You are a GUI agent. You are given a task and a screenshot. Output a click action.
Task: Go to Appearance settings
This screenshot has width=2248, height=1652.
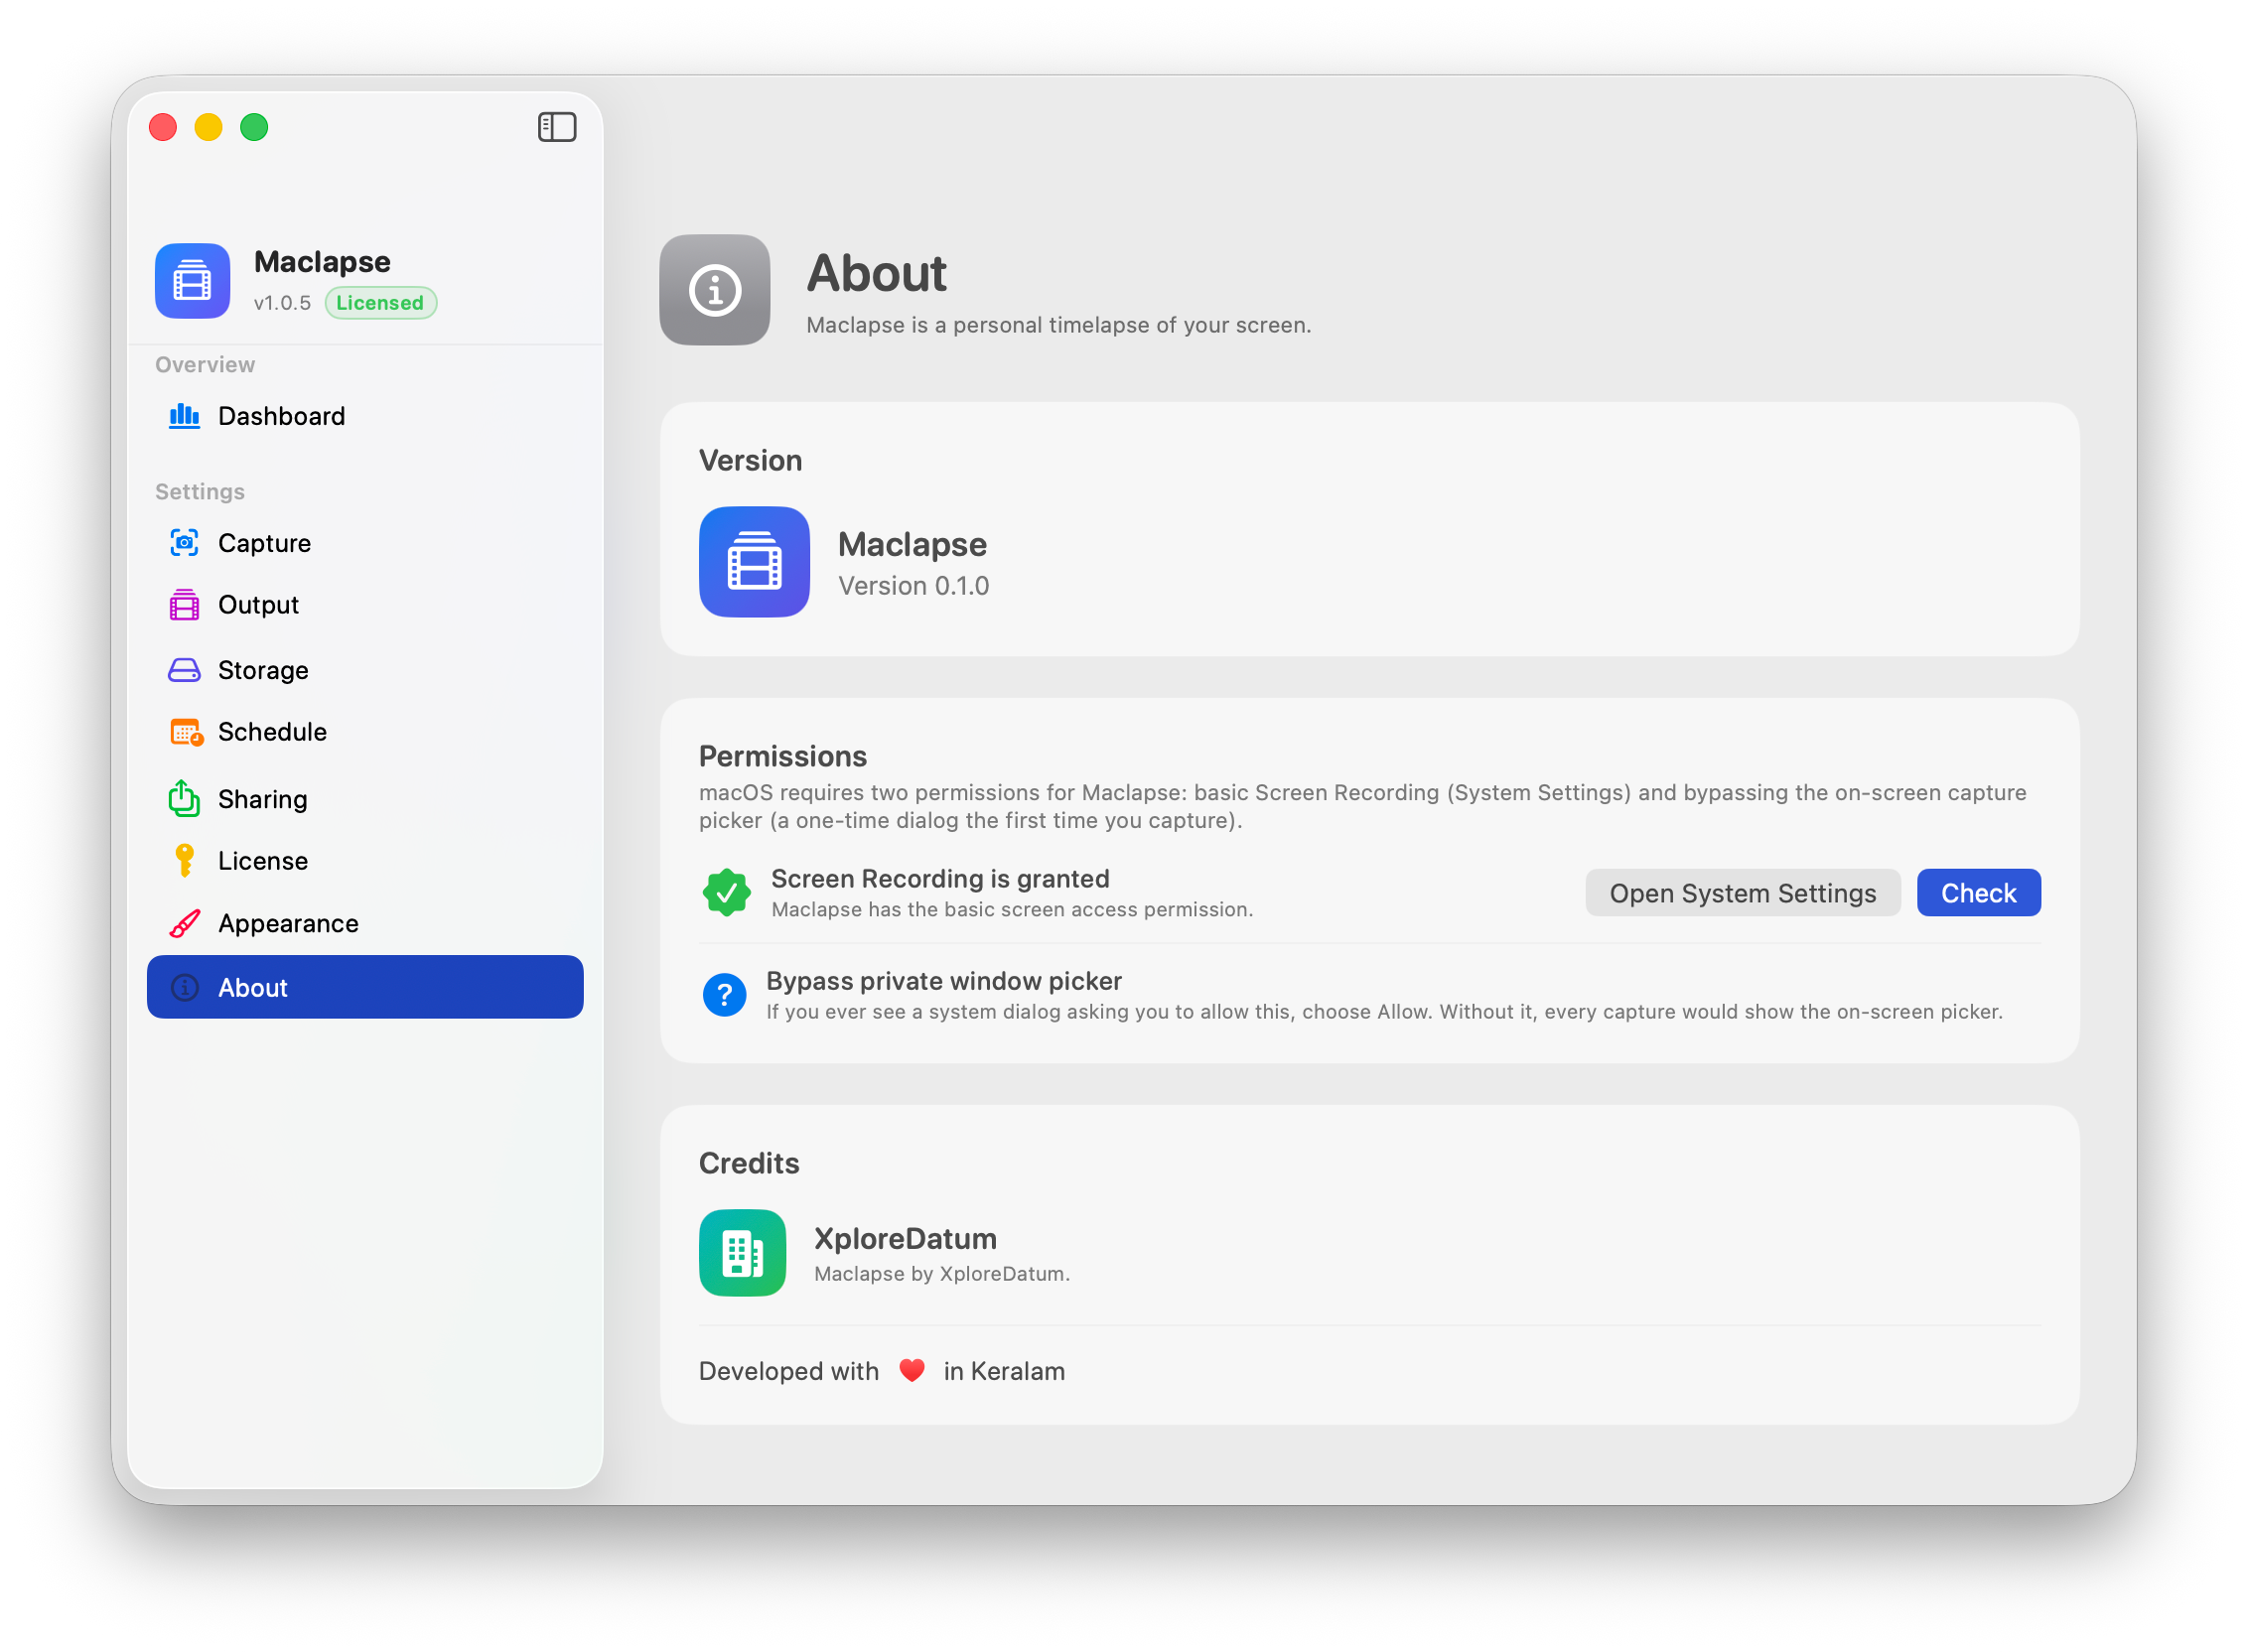[365, 923]
